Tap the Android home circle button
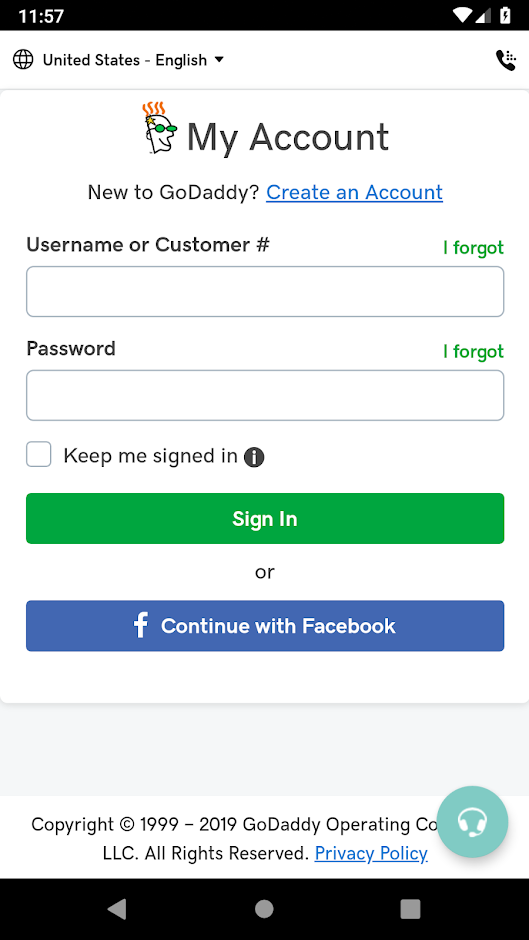 pos(264,909)
